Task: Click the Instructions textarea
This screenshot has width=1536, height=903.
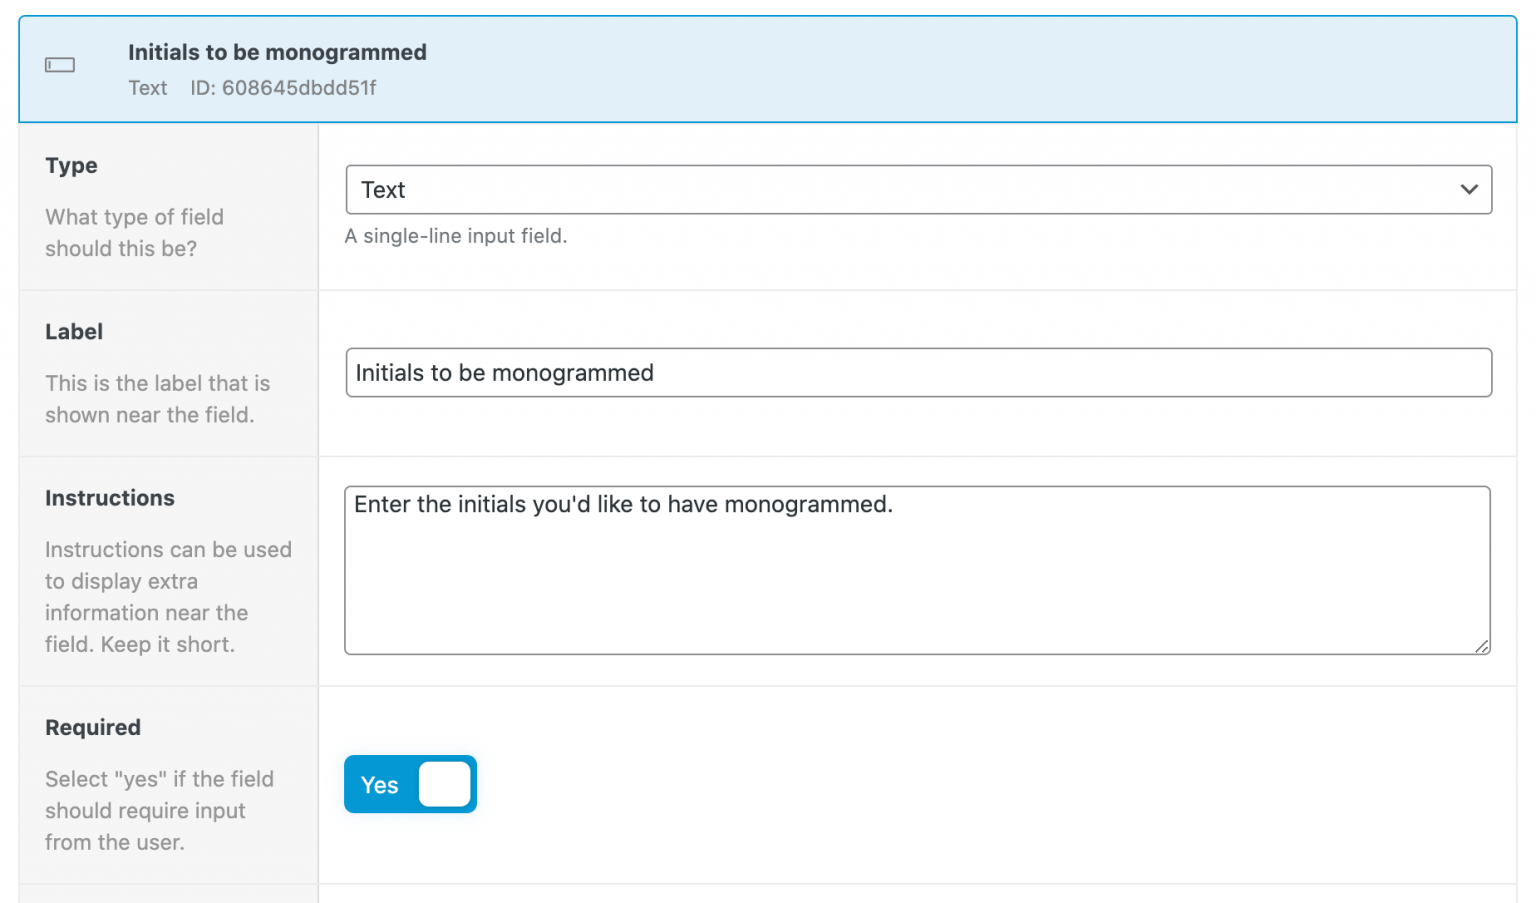Action: pyautogui.click(x=917, y=570)
